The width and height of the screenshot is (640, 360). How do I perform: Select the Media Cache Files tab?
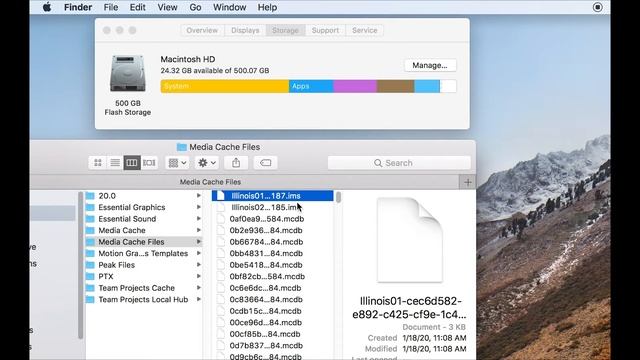coord(210,182)
